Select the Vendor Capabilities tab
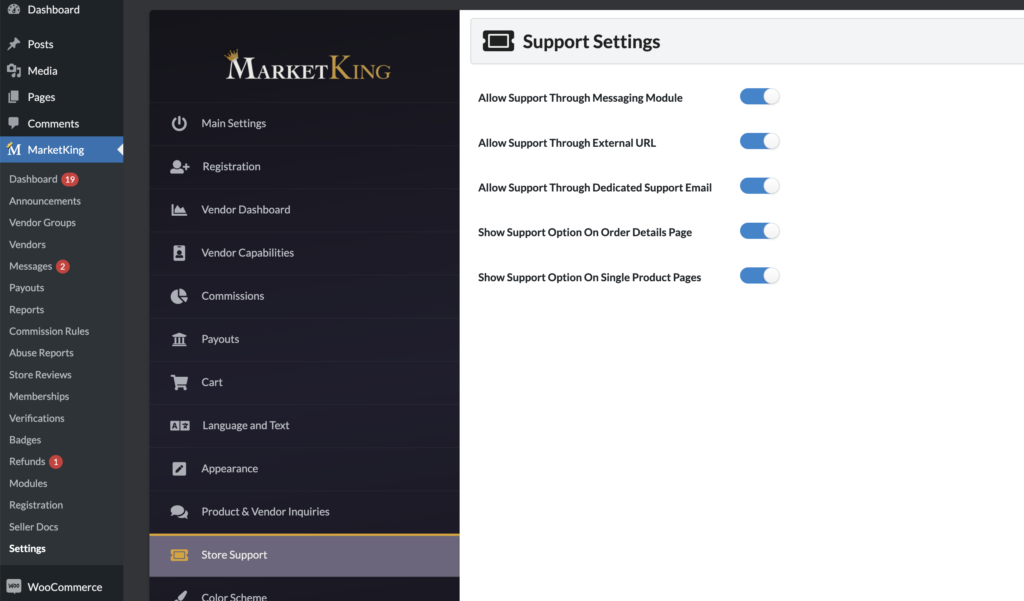This screenshot has height=601, width=1024. point(304,253)
